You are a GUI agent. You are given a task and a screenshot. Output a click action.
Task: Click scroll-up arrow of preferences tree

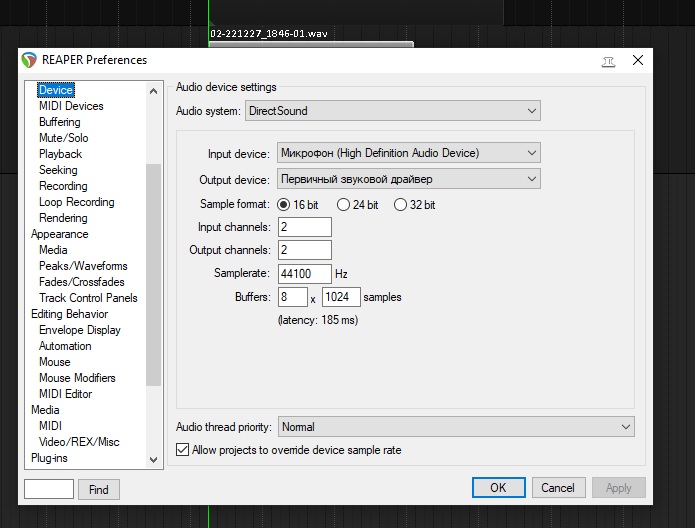153,91
